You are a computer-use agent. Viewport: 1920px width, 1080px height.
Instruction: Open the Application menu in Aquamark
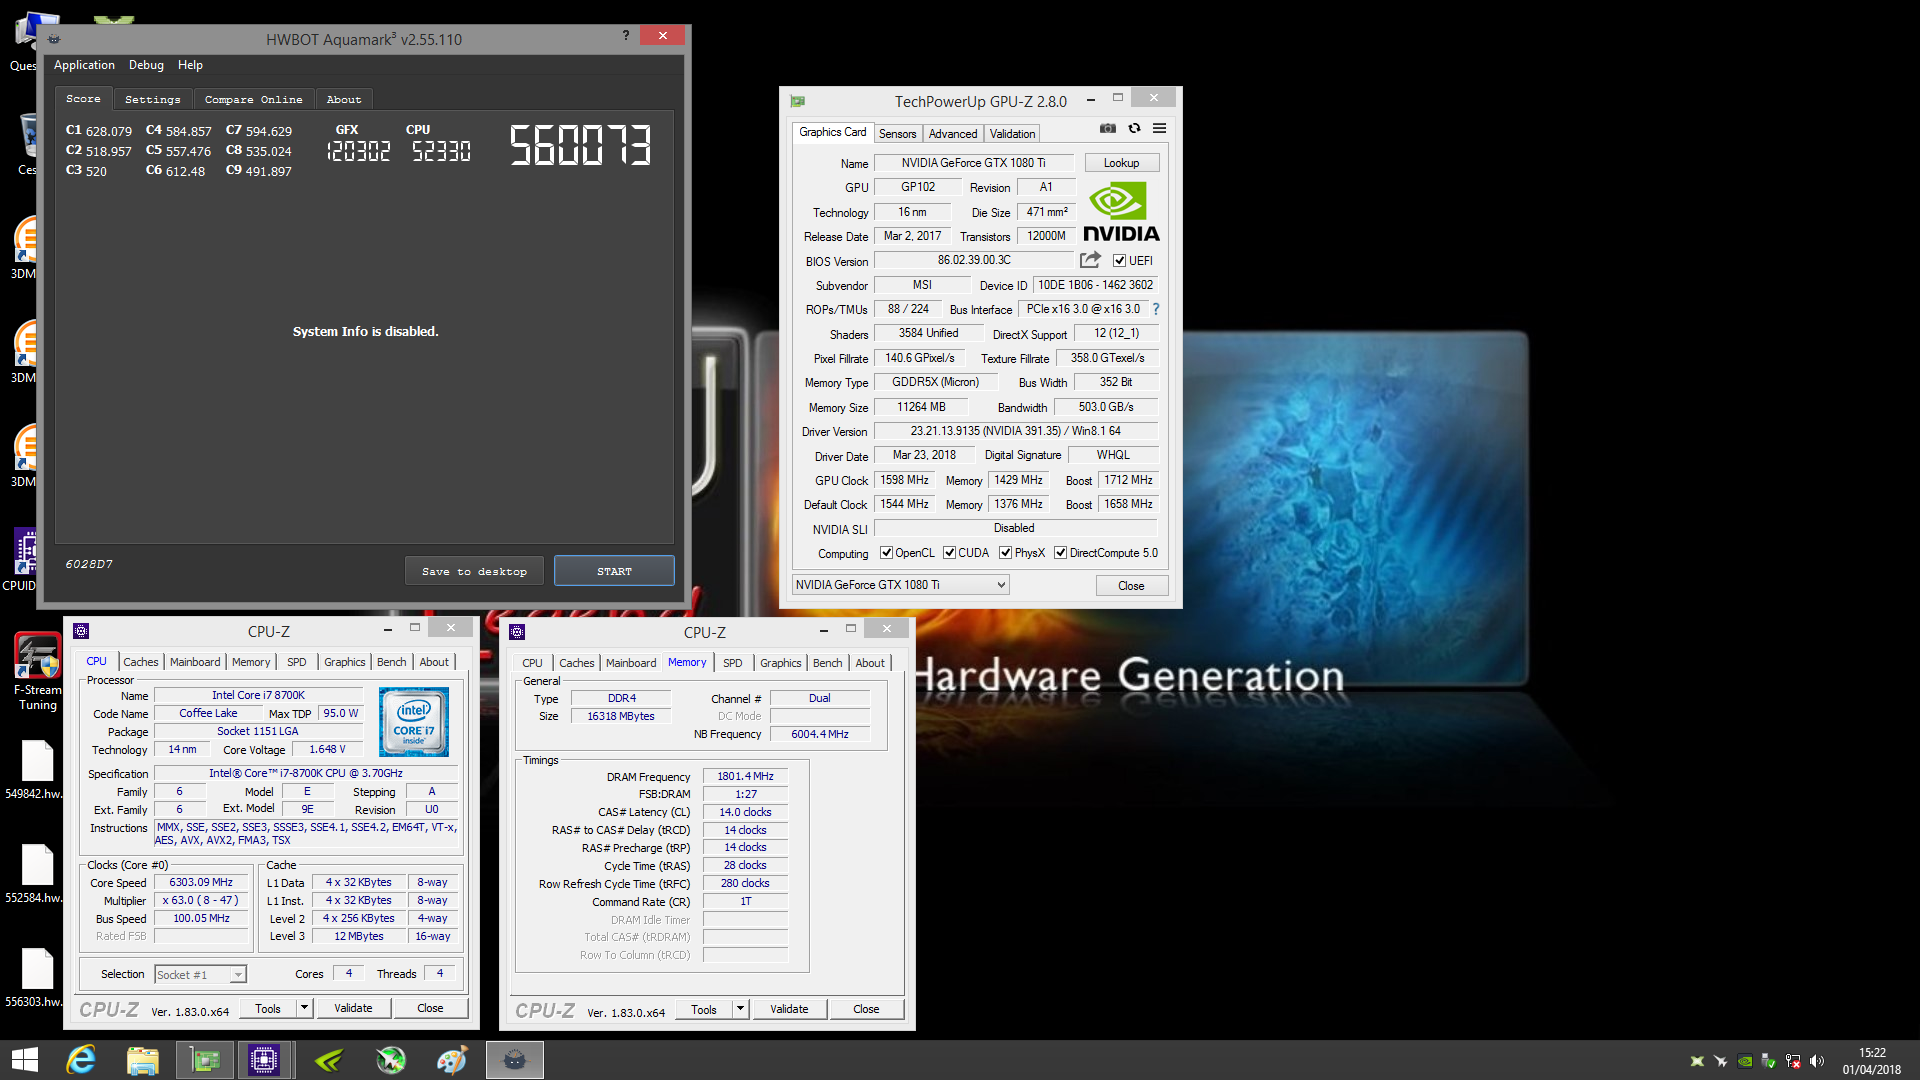click(84, 65)
